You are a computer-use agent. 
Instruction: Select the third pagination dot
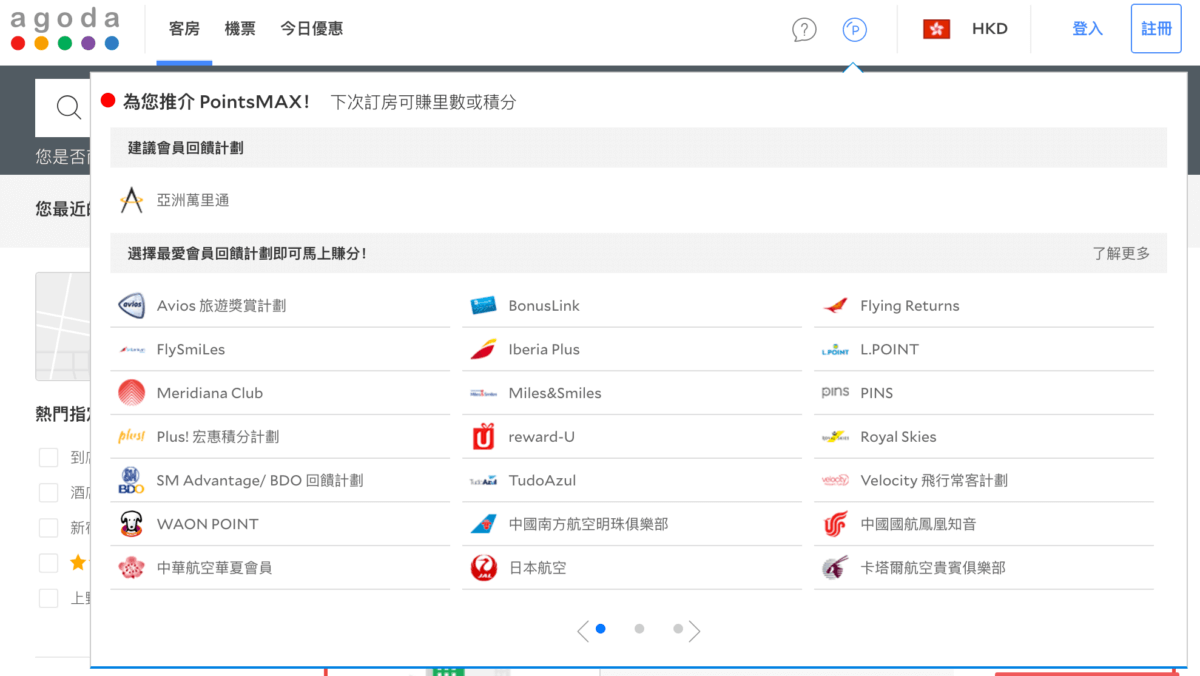tap(678, 629)
